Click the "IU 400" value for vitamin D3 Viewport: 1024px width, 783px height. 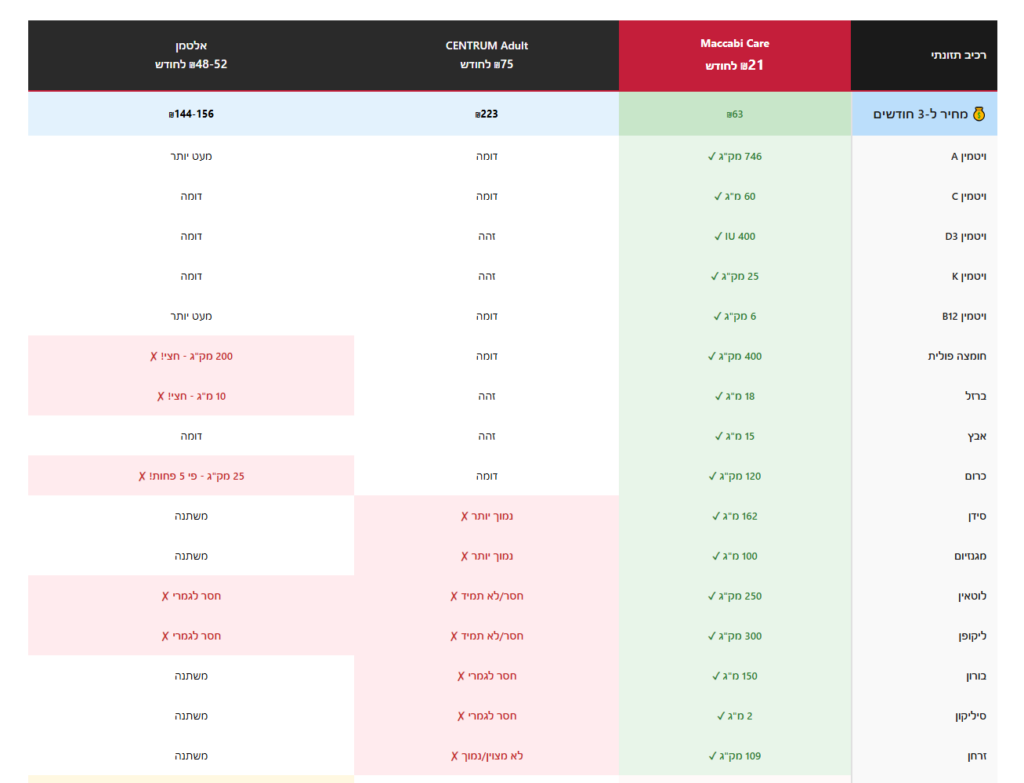735,236
